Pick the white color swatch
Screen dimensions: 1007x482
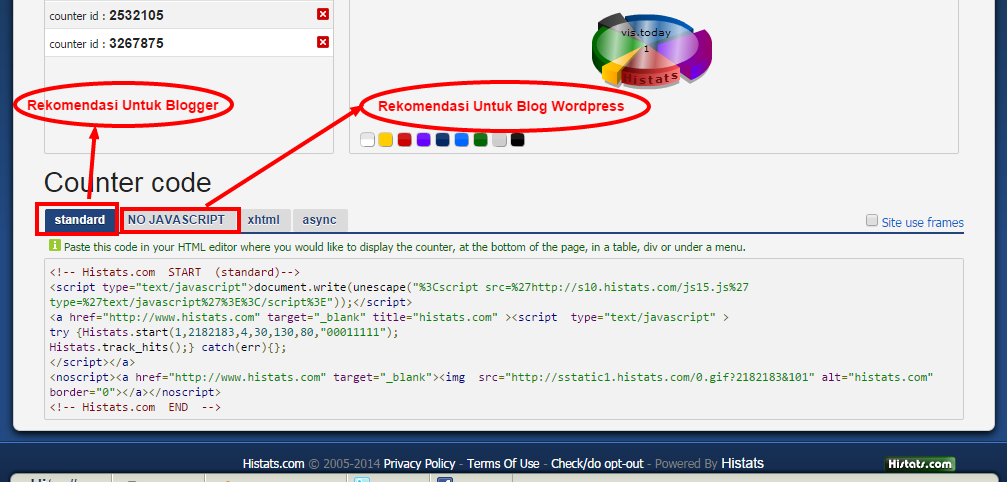367,139
